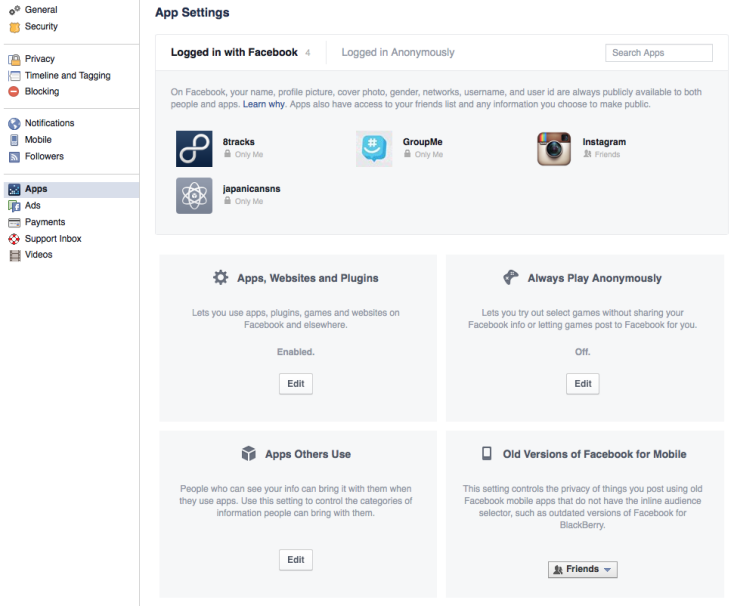The width and height of the screenshot is (734, 606).
Task: Select the Instagram camera icon
Action: [x=554, y=148]
